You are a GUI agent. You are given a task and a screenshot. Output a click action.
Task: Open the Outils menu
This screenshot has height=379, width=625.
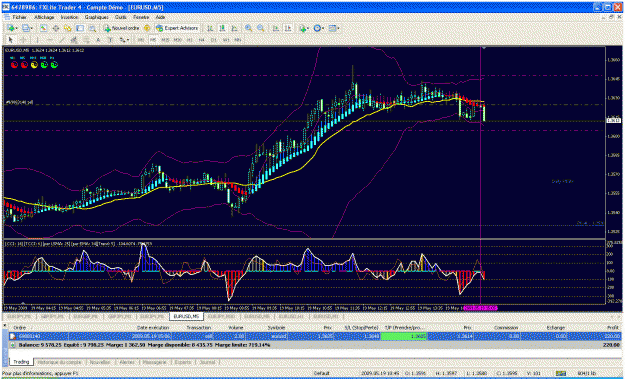tap(121, 18)
